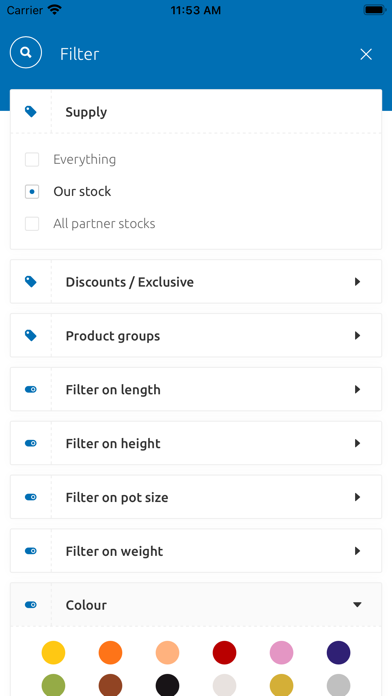Pick the red colour swatch
The width and height of the screenshot is (392, 696).
coord(224,652)
